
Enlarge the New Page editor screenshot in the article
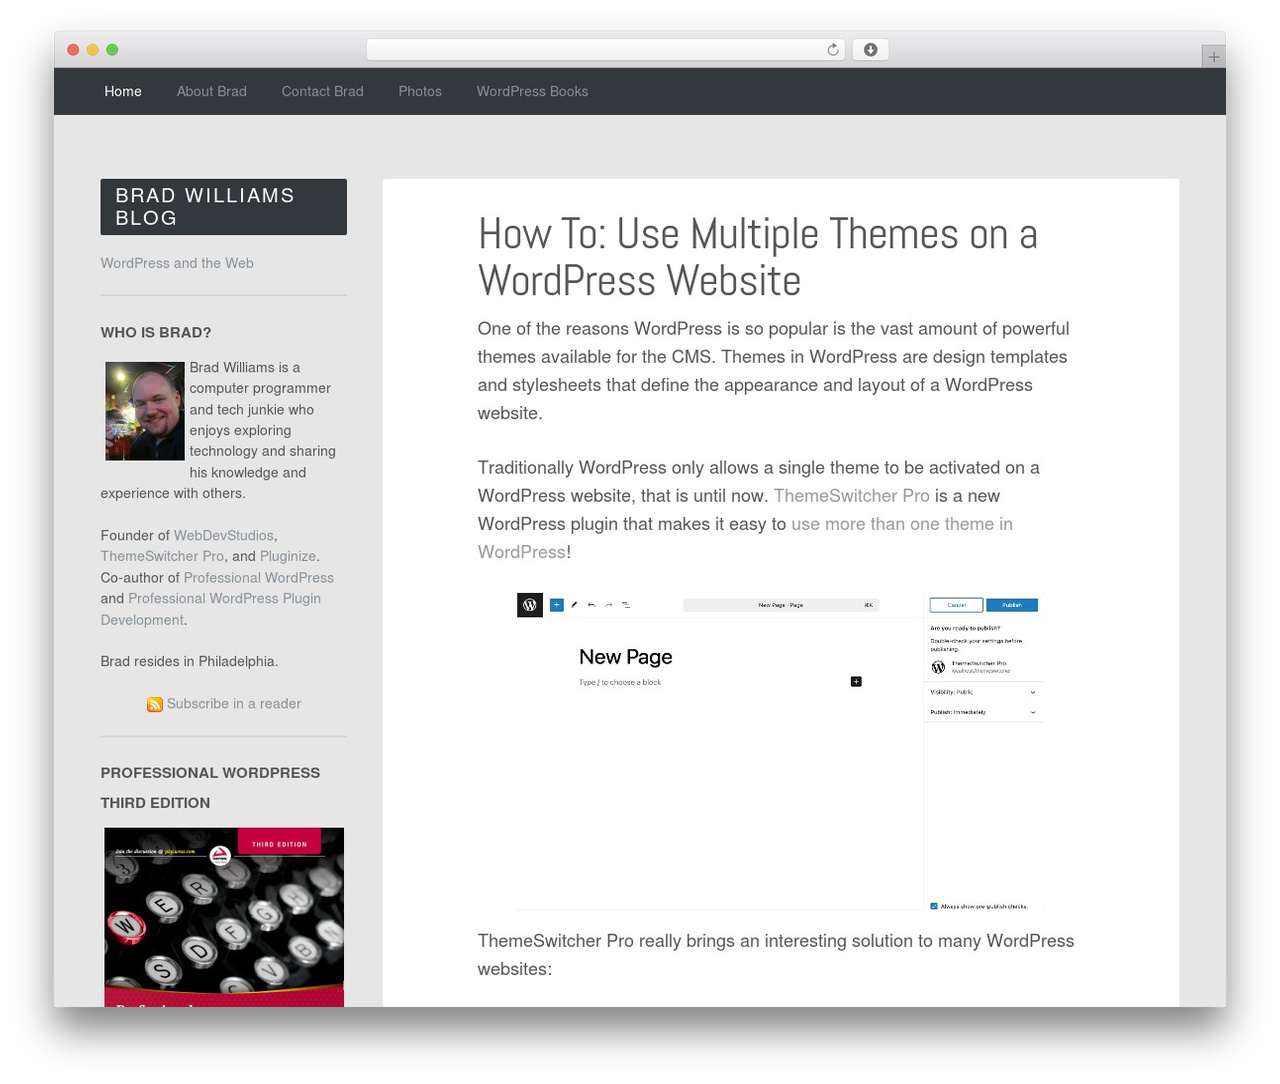[780, 751]
